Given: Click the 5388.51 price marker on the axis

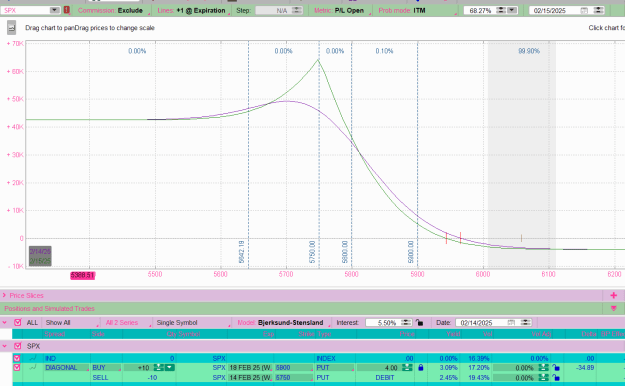Looking at the screenshot, I should point(83,275).
